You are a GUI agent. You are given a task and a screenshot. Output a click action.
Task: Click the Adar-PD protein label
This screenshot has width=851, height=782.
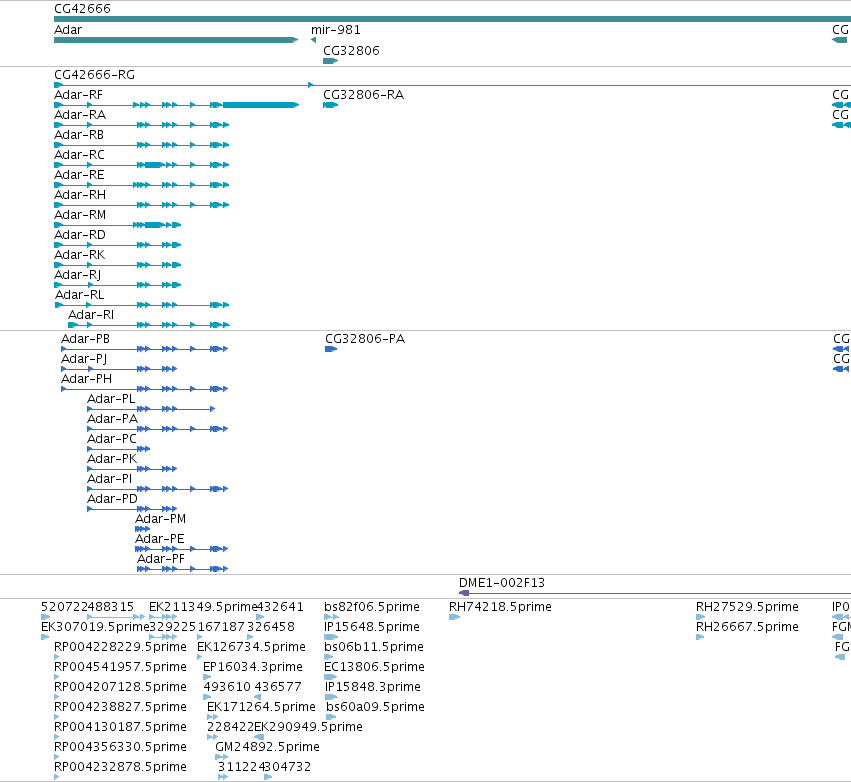(112, 499)
